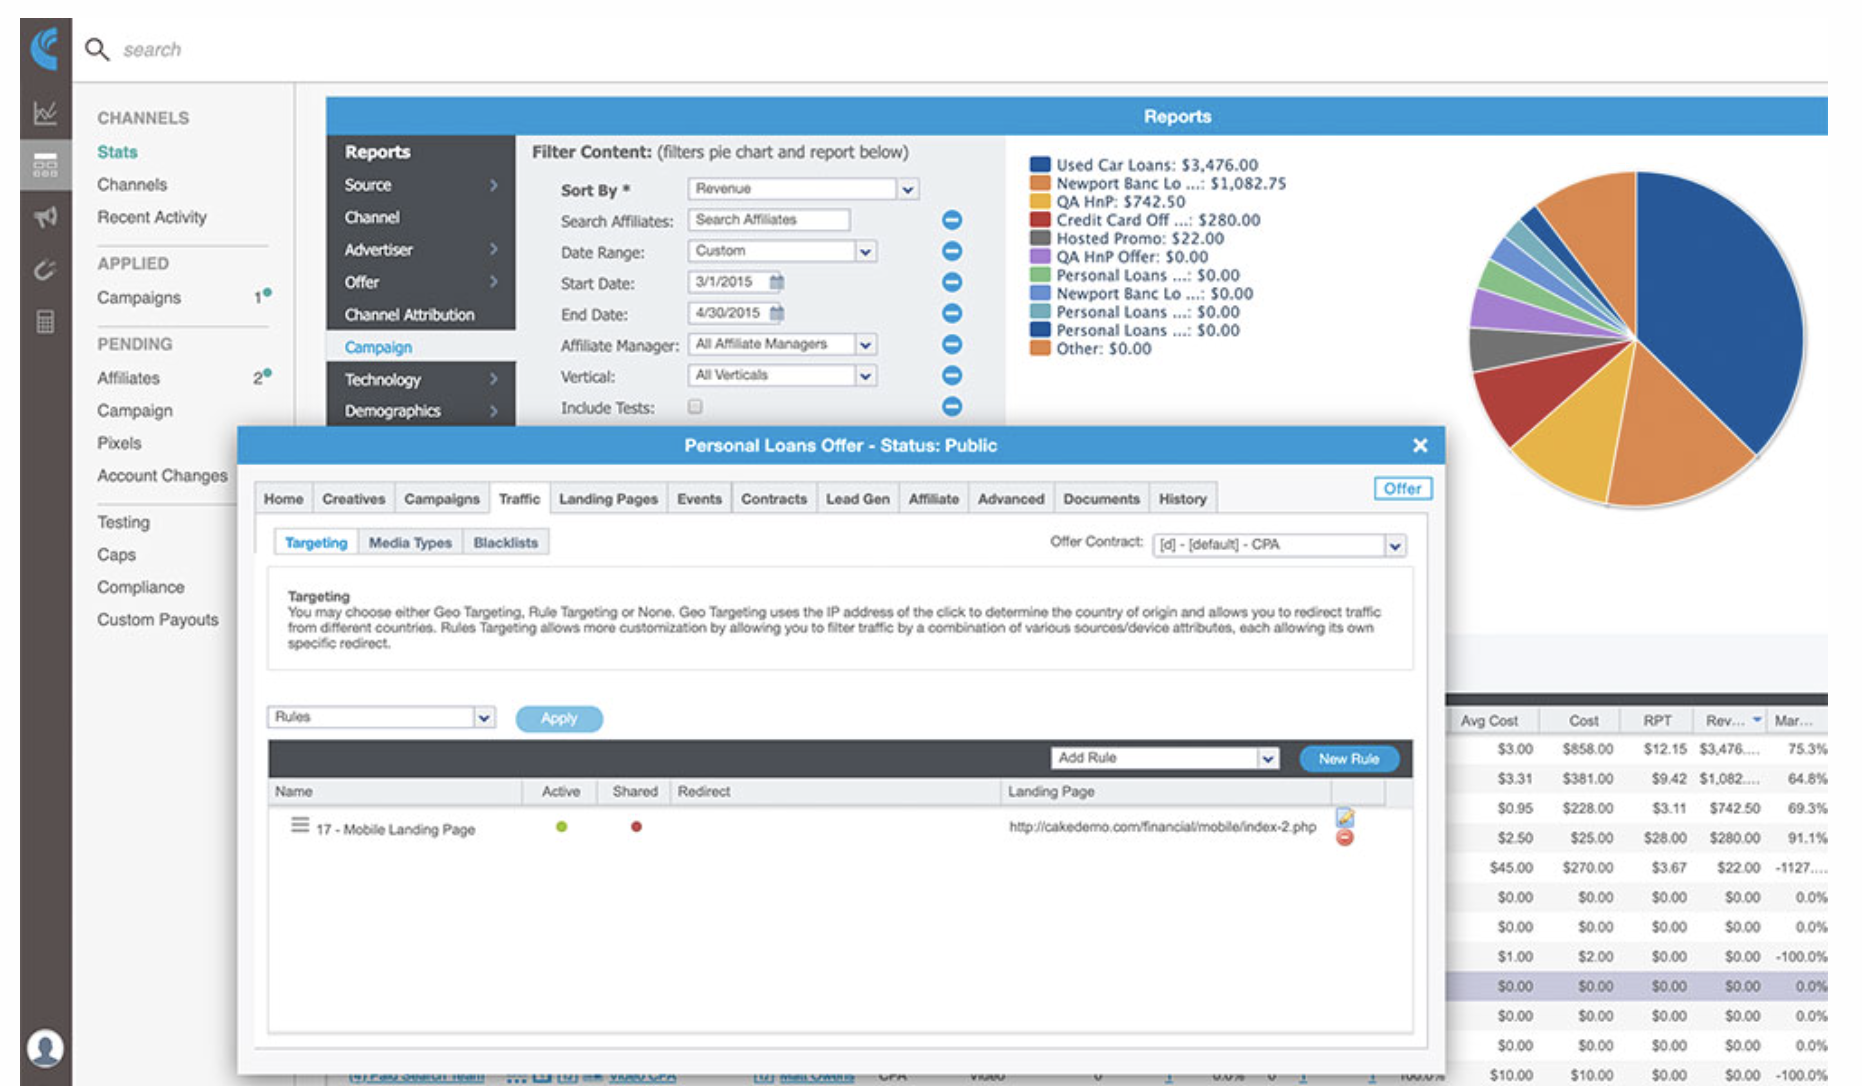Open the analytics chart sidebar icon
The width and height of the screenshot is (1862, 1086).
pos(45,113)
